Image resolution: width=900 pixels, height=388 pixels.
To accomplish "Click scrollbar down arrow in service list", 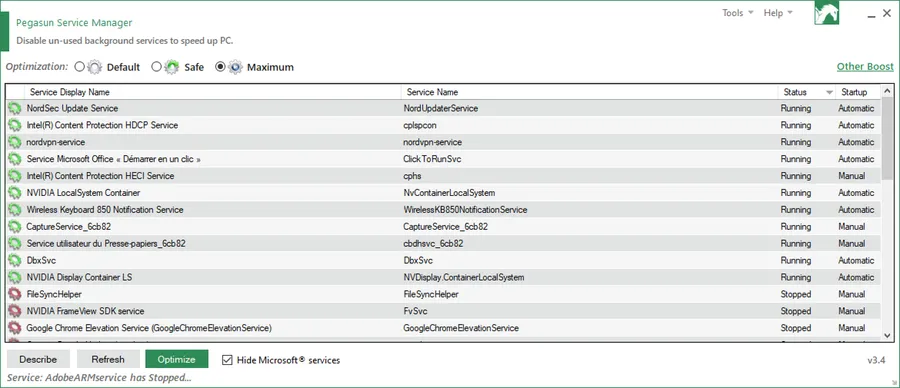I will pyautogui.click(x=887, y=336).
